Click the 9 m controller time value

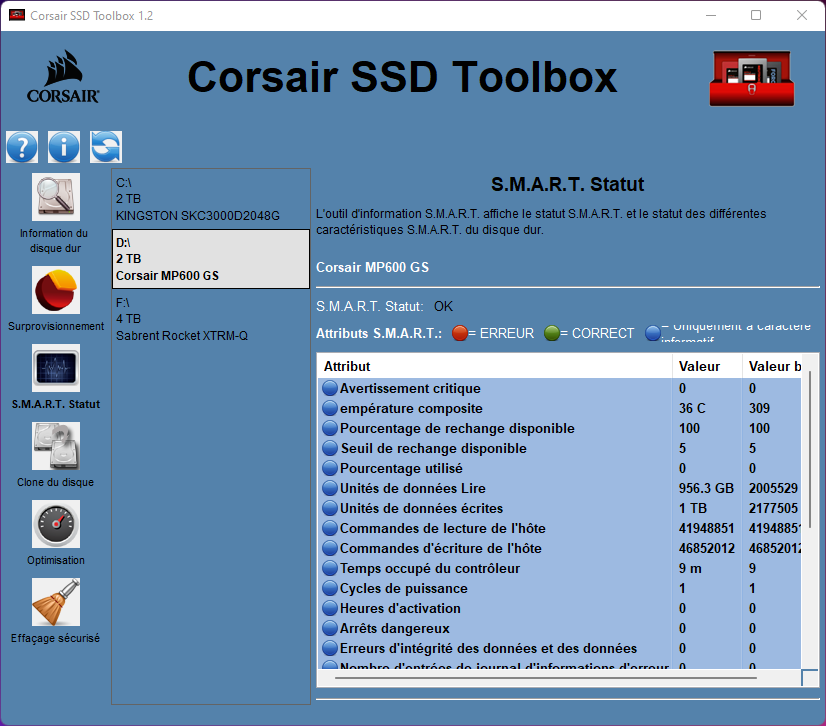click(690, 568)
